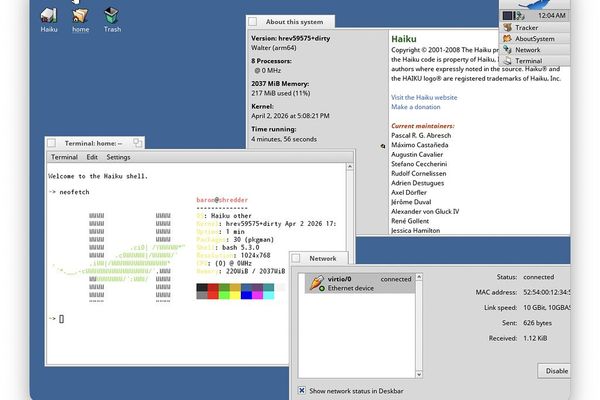
Task: Click the Terminal prompt cursor
Action: (62, 318)
